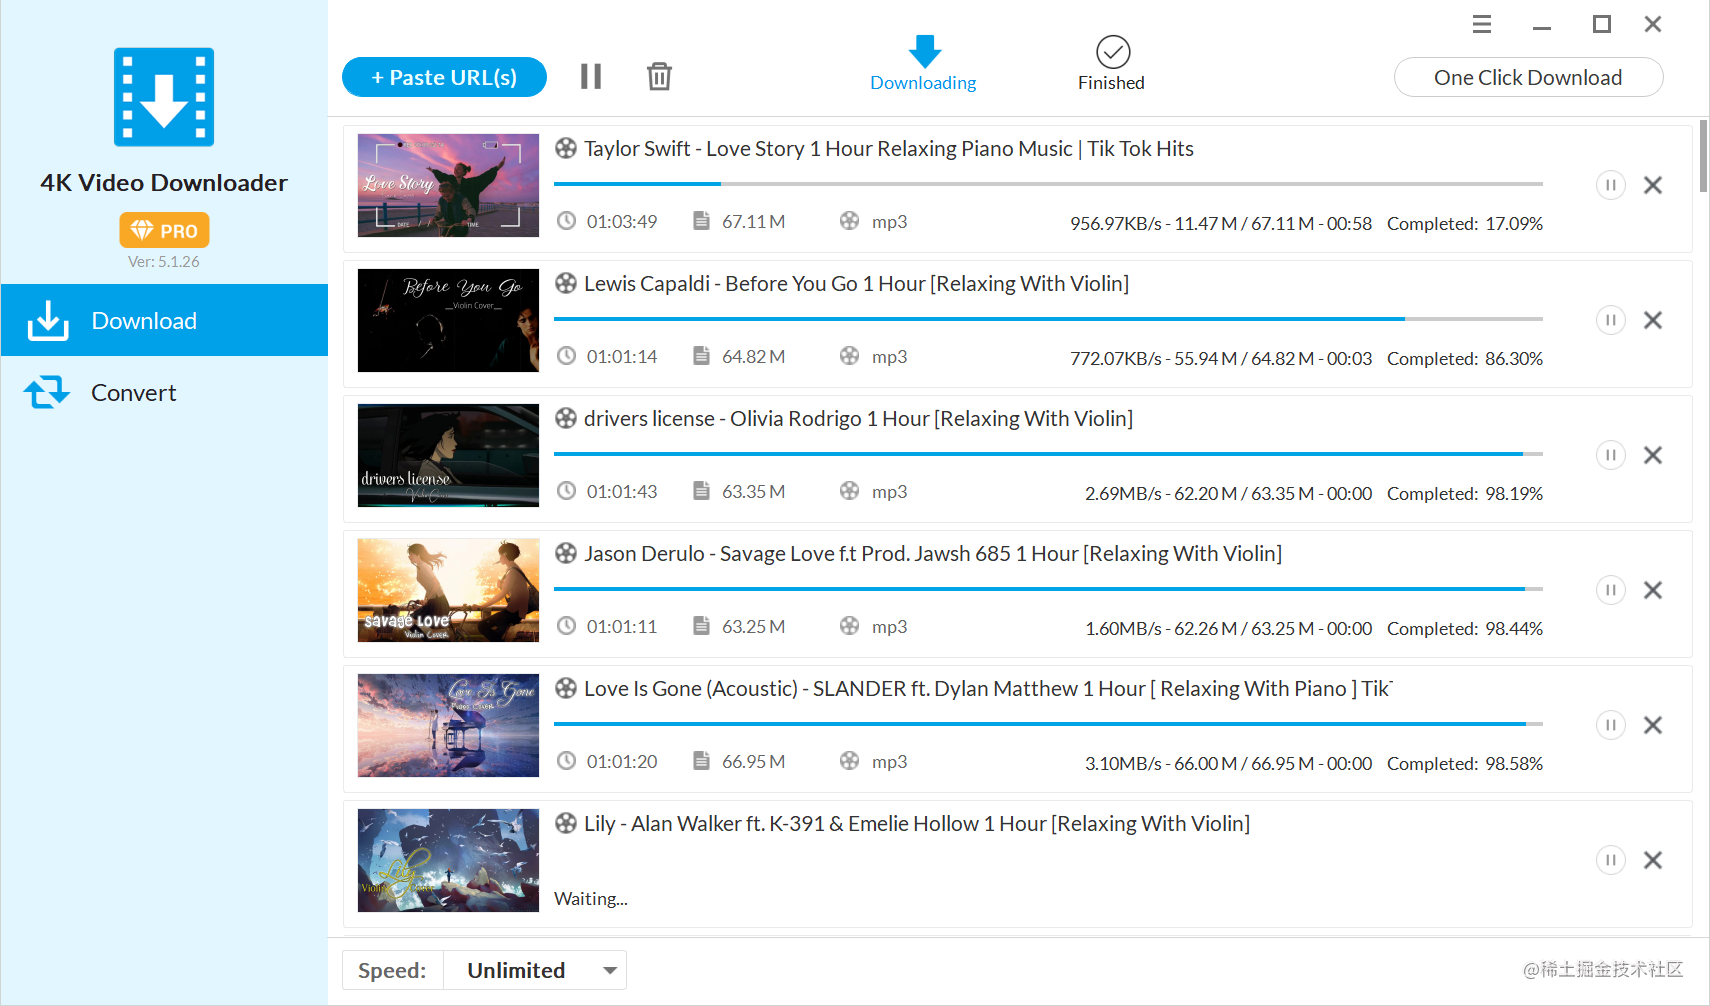Click the Lily Alan Walker video thumbnail

[448, 860]
